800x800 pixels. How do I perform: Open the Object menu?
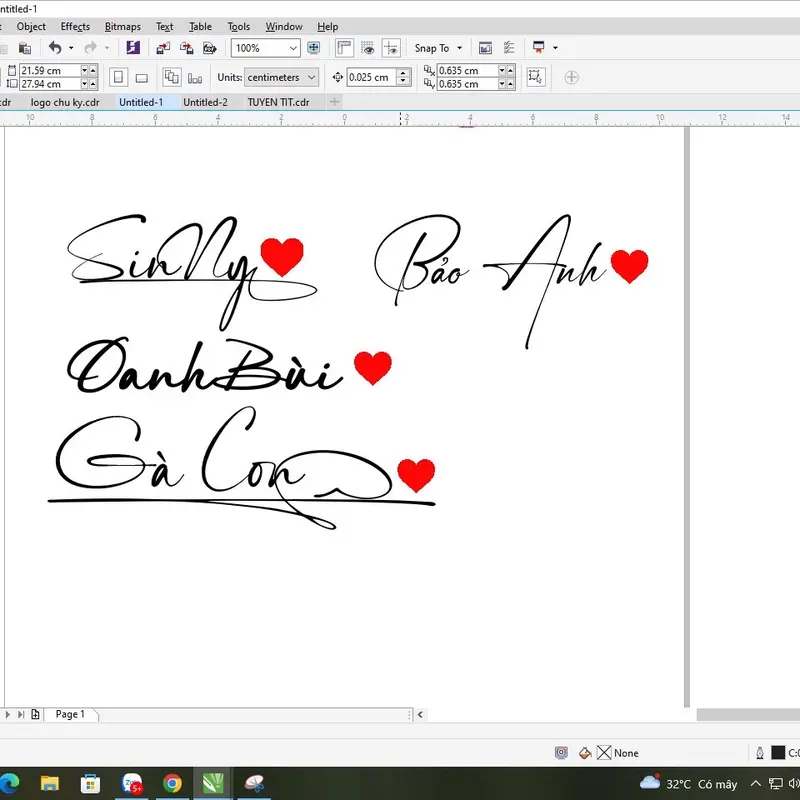click(x=31, y=27)
